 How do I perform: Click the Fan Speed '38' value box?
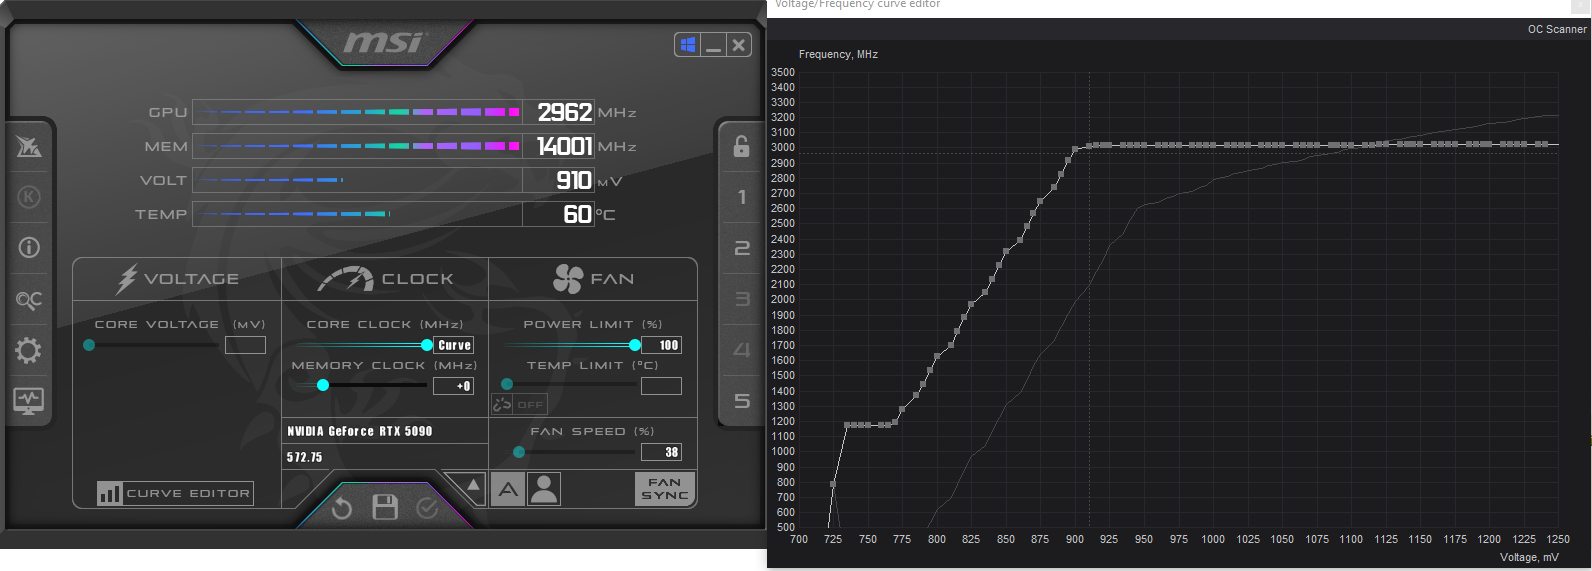661,452
